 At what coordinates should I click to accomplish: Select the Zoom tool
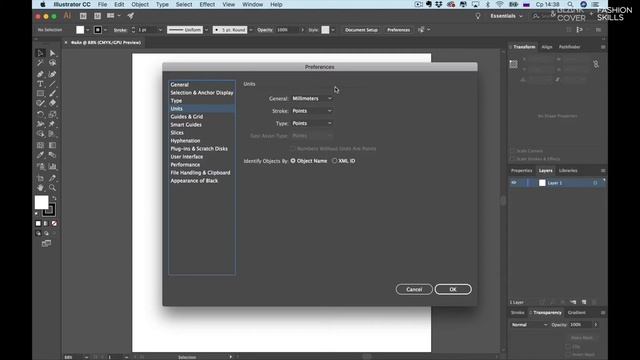(x=53, y=188)
